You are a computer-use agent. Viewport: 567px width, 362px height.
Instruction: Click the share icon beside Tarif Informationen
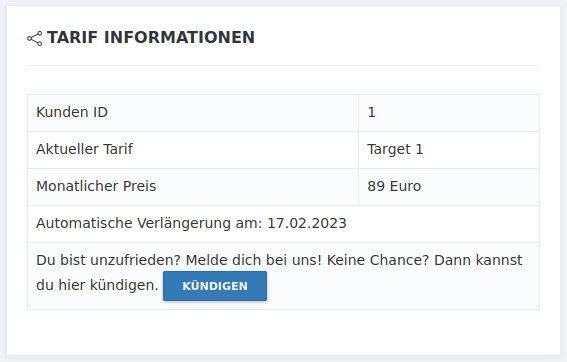click(35, 39)
